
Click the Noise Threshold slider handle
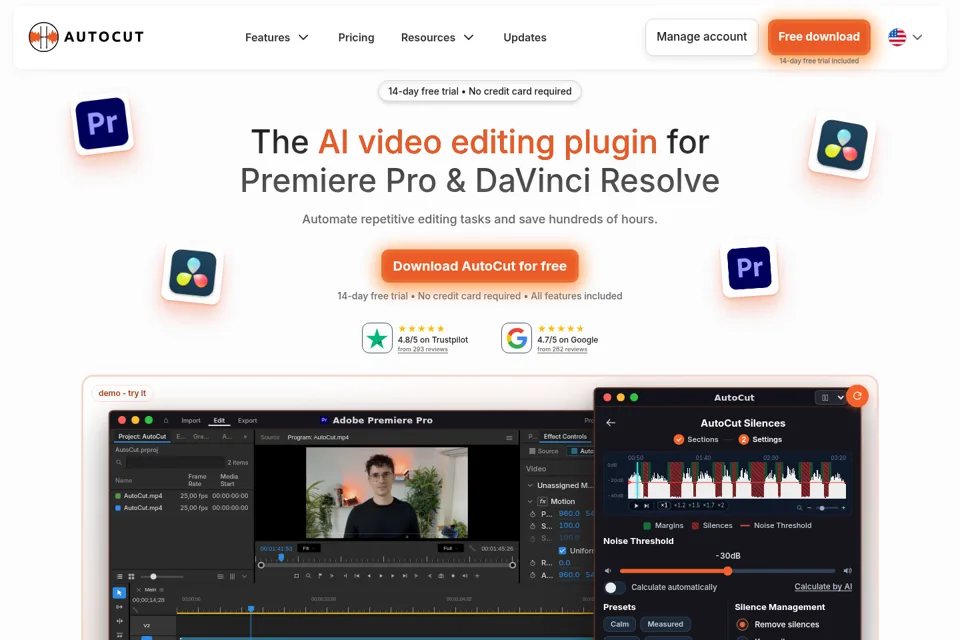(x=727, y=571)
